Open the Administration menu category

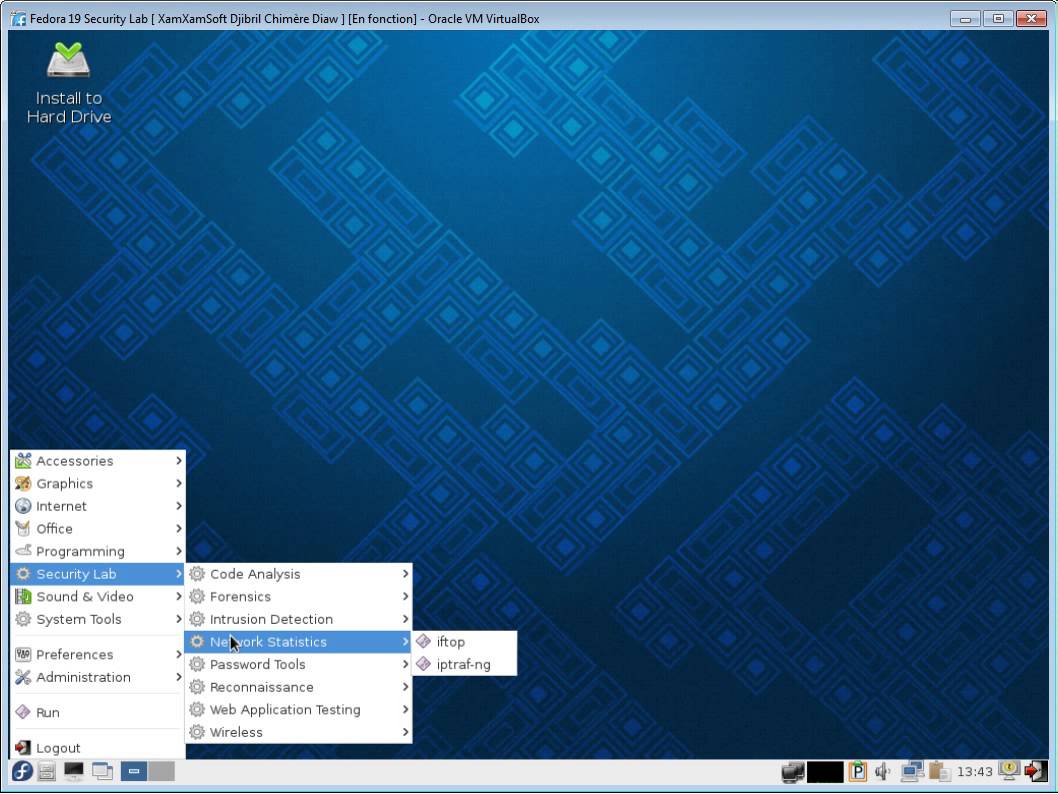98,677
